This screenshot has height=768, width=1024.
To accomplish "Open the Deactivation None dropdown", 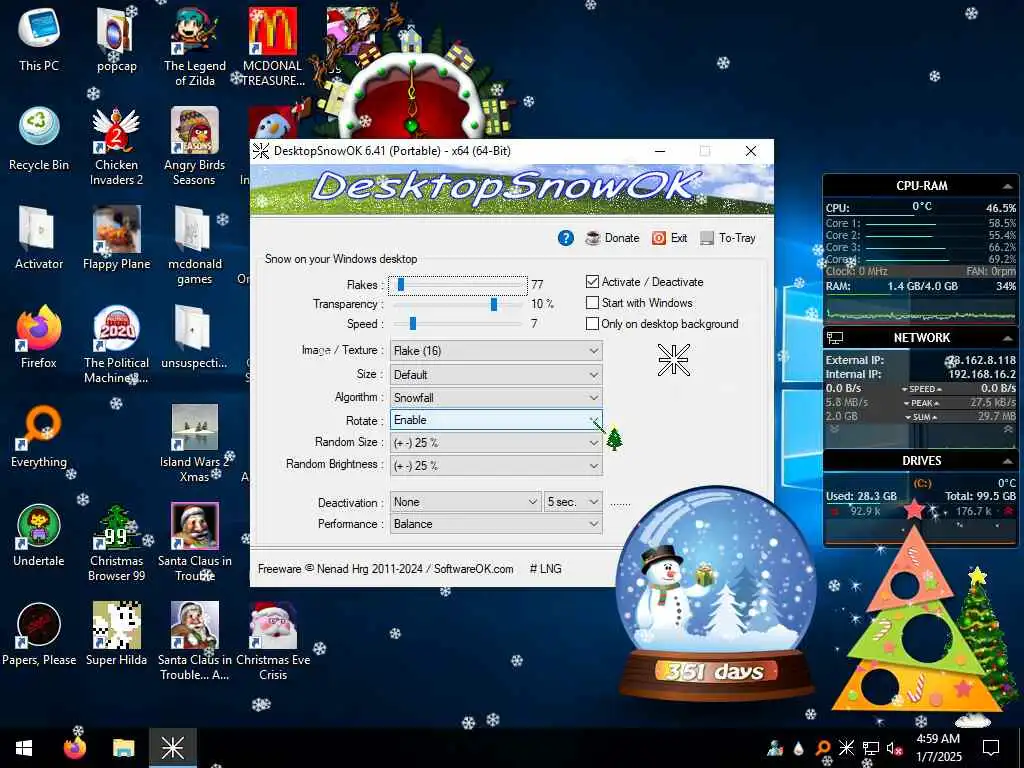I will click(x=466, y=502).
